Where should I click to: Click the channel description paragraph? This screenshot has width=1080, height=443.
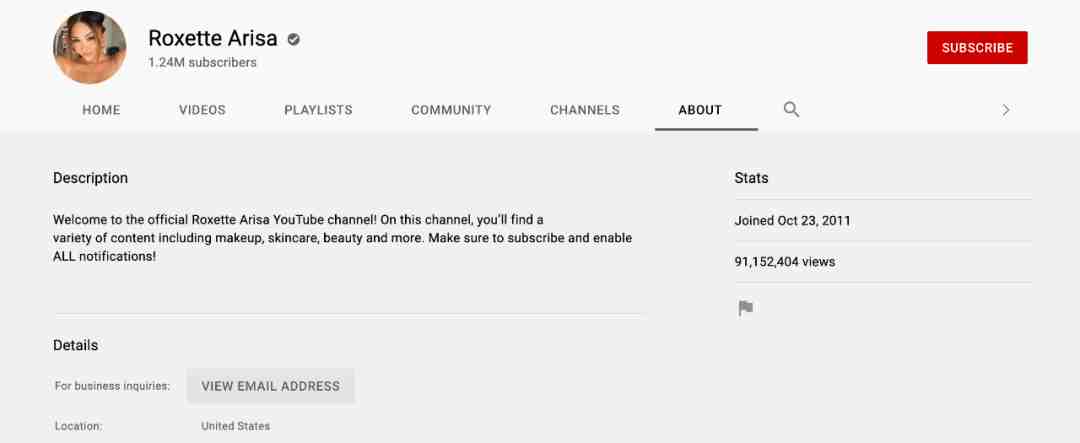(342, 238)
